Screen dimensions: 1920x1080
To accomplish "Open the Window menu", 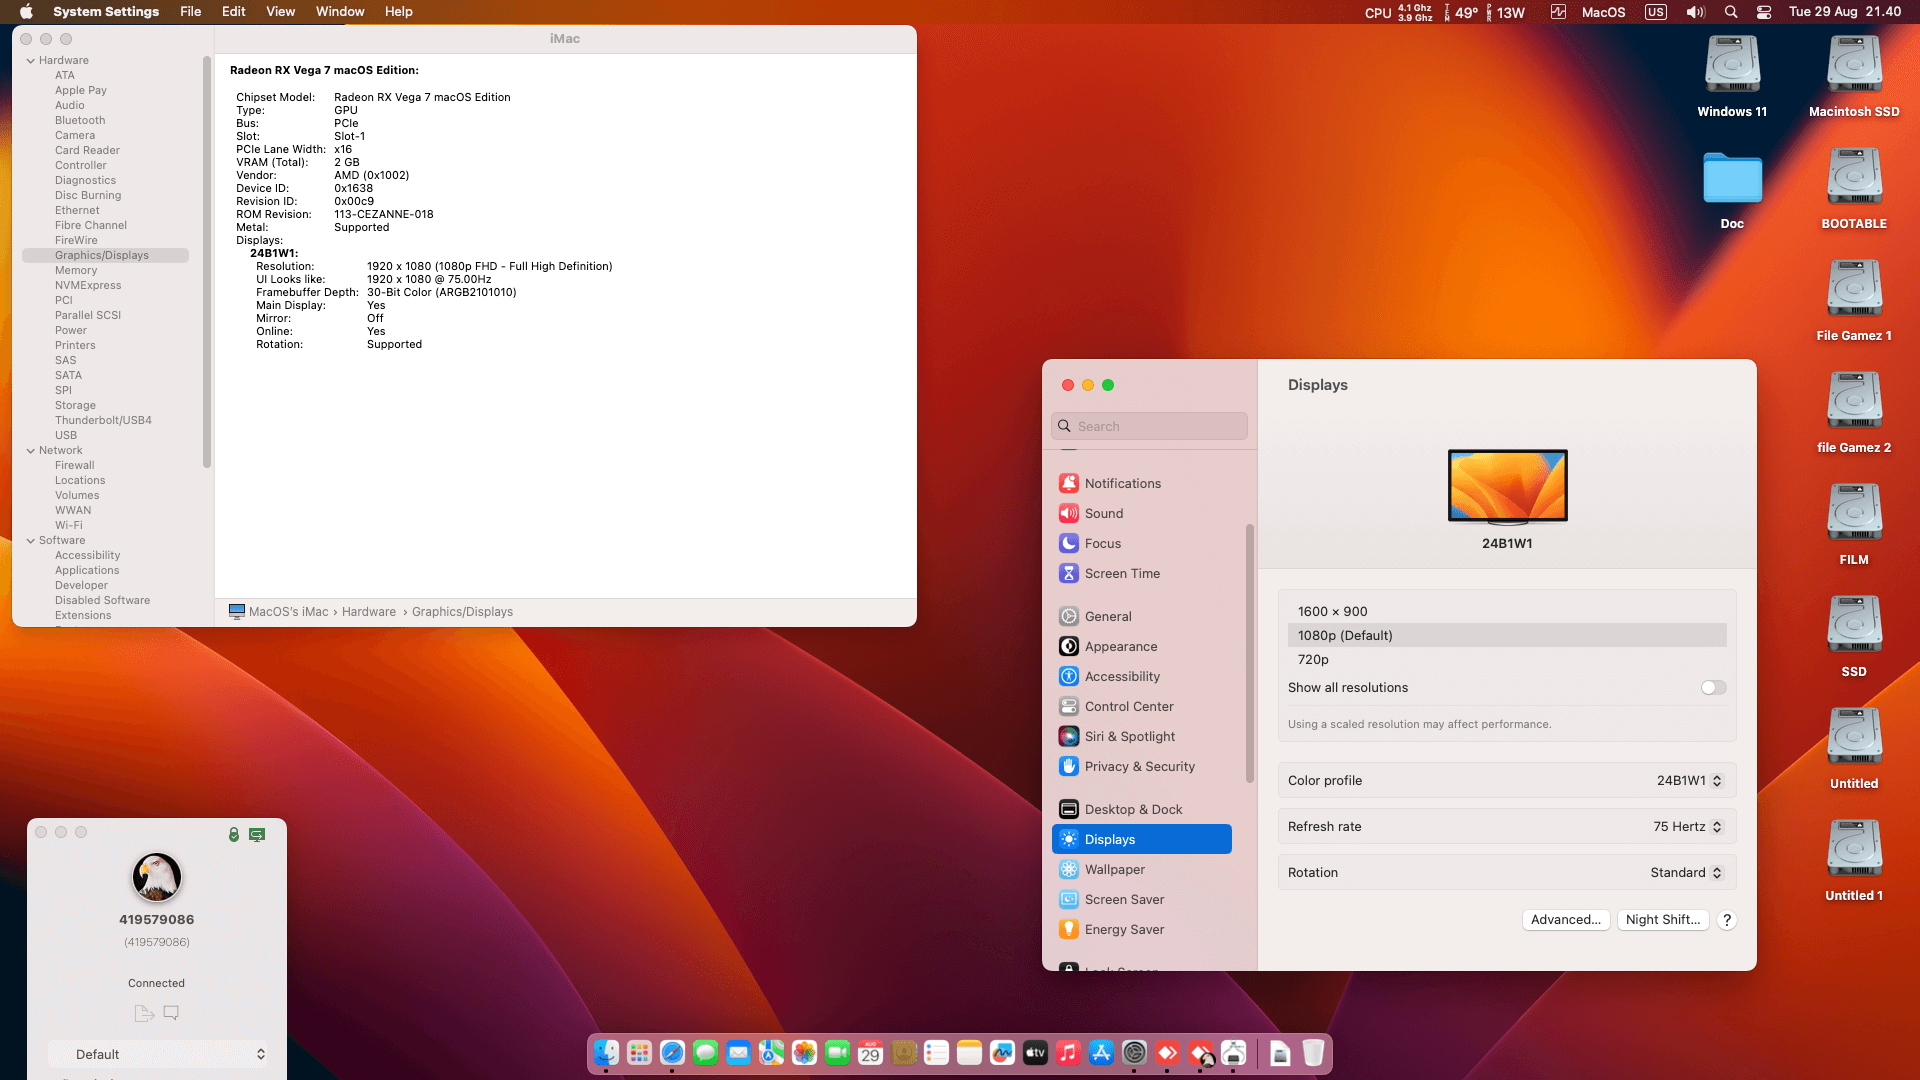I will point(340,12).
